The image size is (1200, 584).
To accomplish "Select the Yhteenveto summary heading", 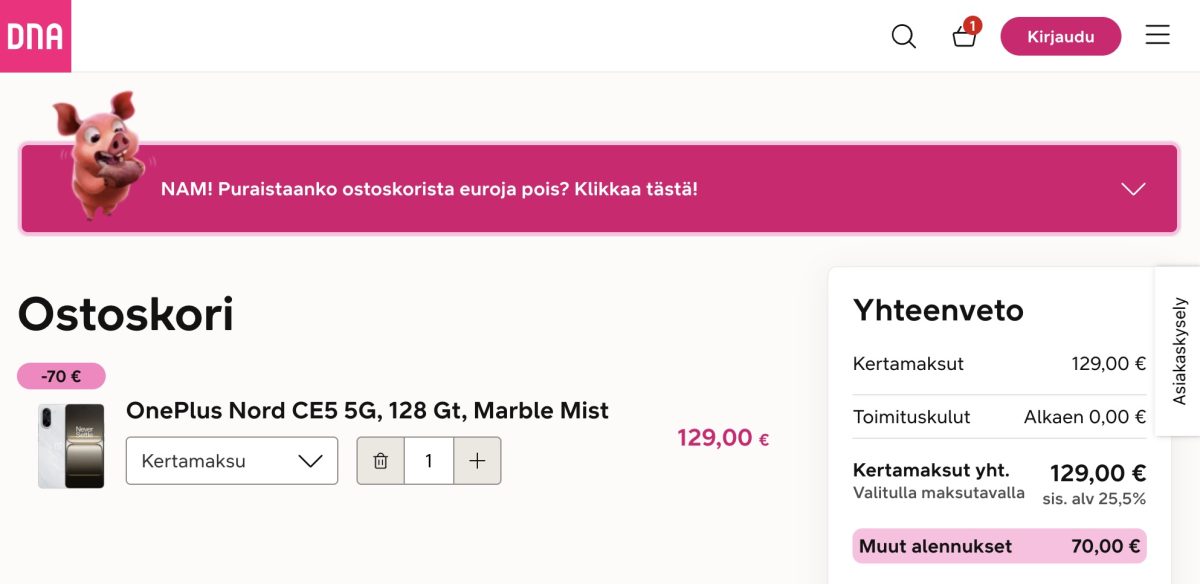I will pyautogui.click(x=938, y=310).
